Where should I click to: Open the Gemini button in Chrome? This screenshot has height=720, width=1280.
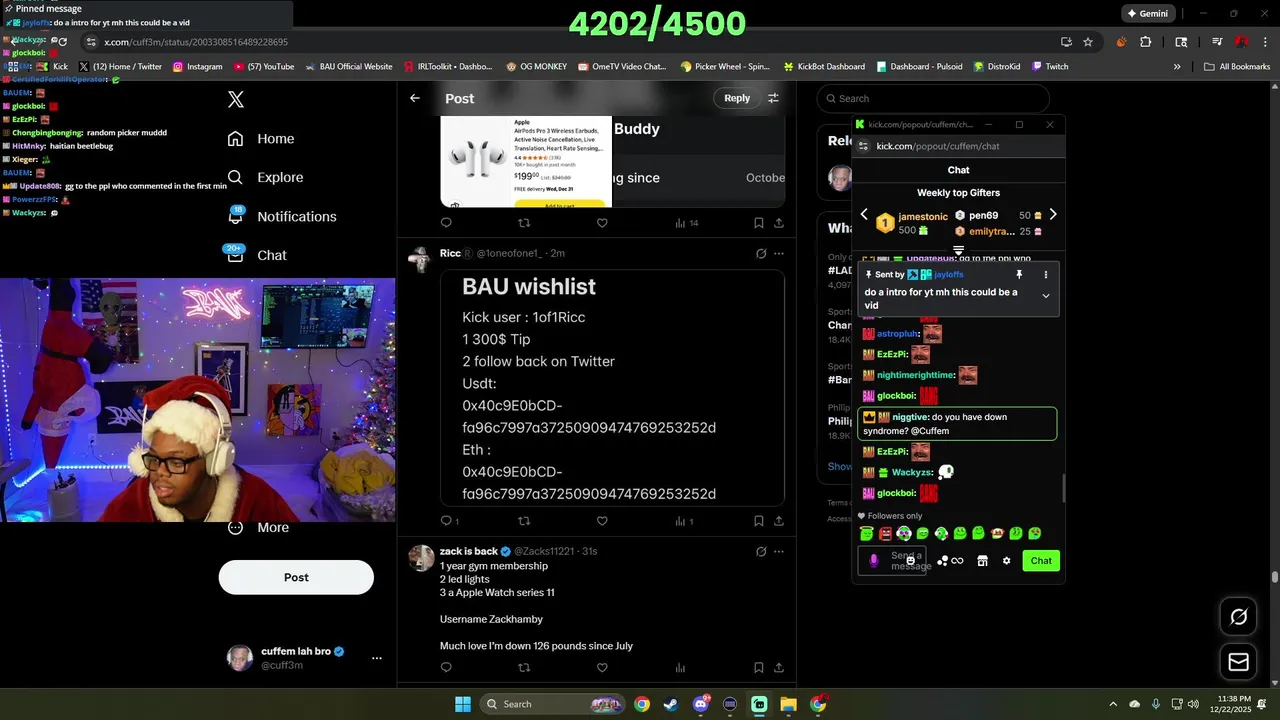[1147, 14]
